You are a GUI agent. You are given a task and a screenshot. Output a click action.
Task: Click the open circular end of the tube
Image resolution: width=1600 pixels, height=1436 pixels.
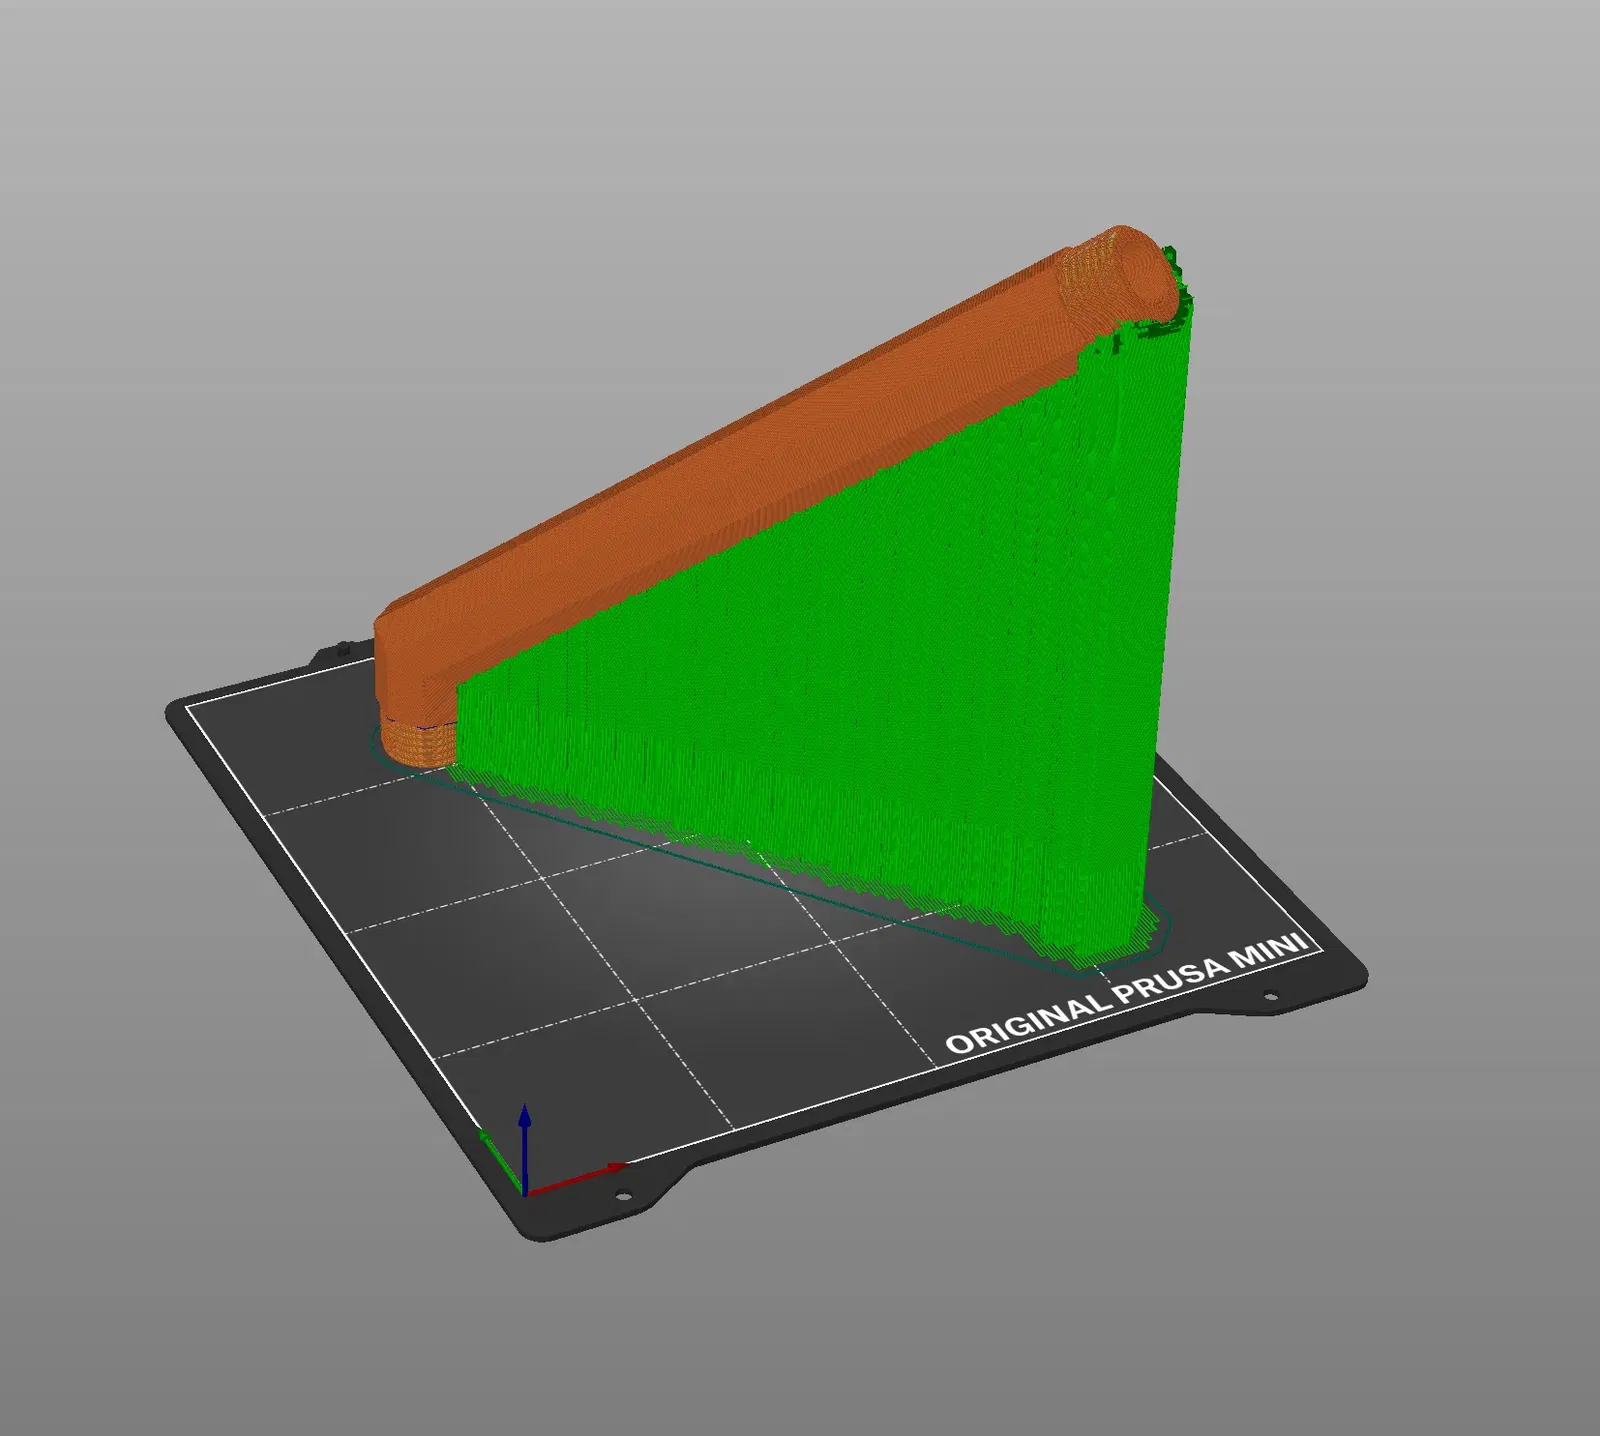(x=1138, y=265)
